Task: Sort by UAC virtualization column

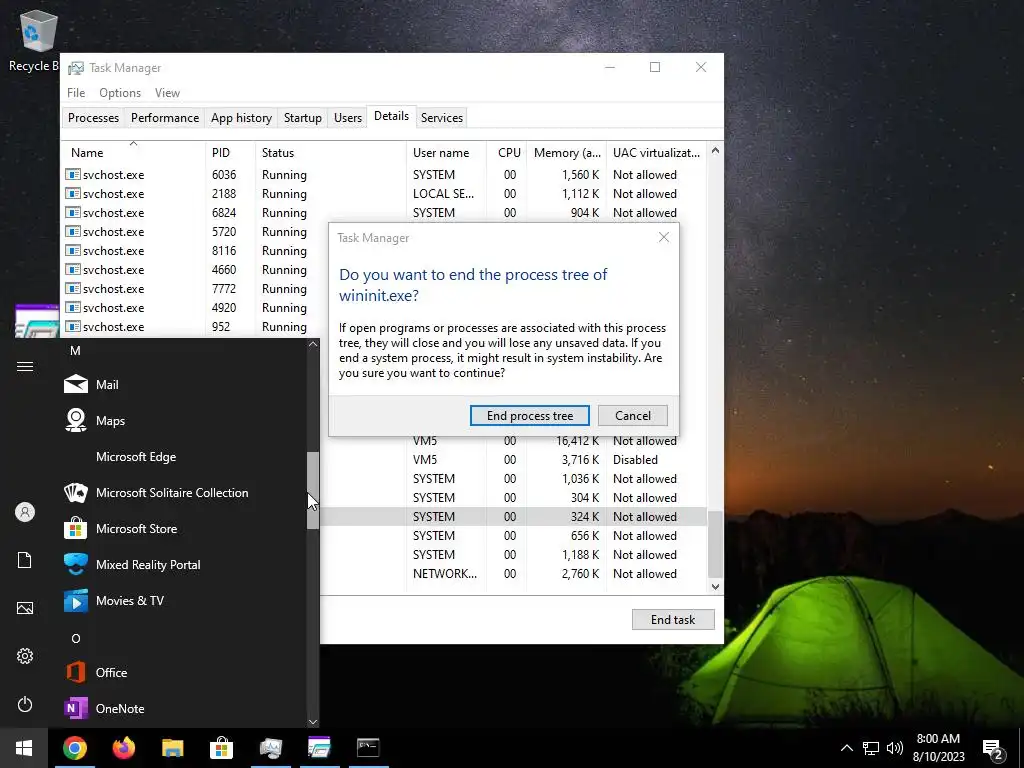Action: 656,153
